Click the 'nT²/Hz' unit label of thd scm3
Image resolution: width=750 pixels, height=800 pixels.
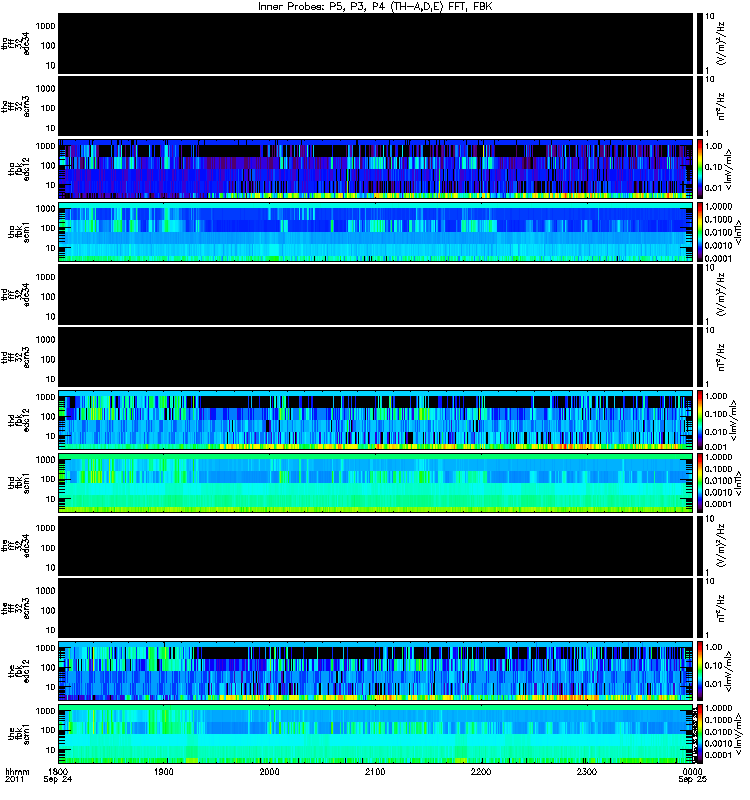click(x=721, y=357)
